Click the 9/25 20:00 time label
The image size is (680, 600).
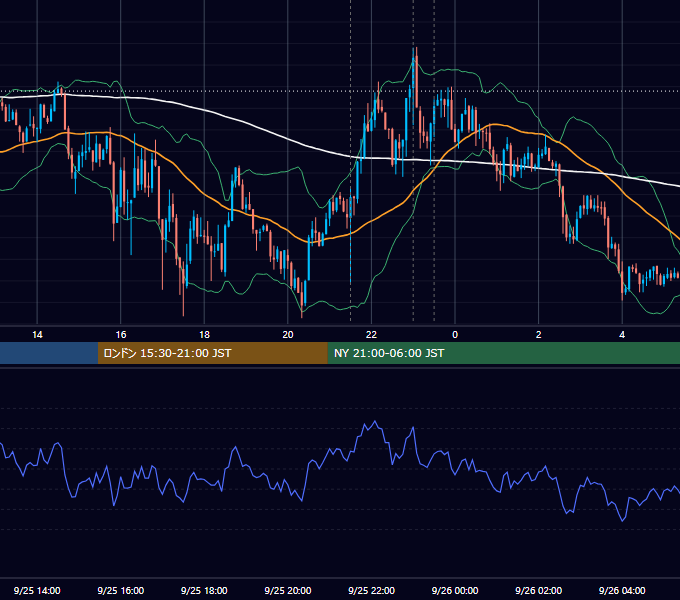coord(288,590)
